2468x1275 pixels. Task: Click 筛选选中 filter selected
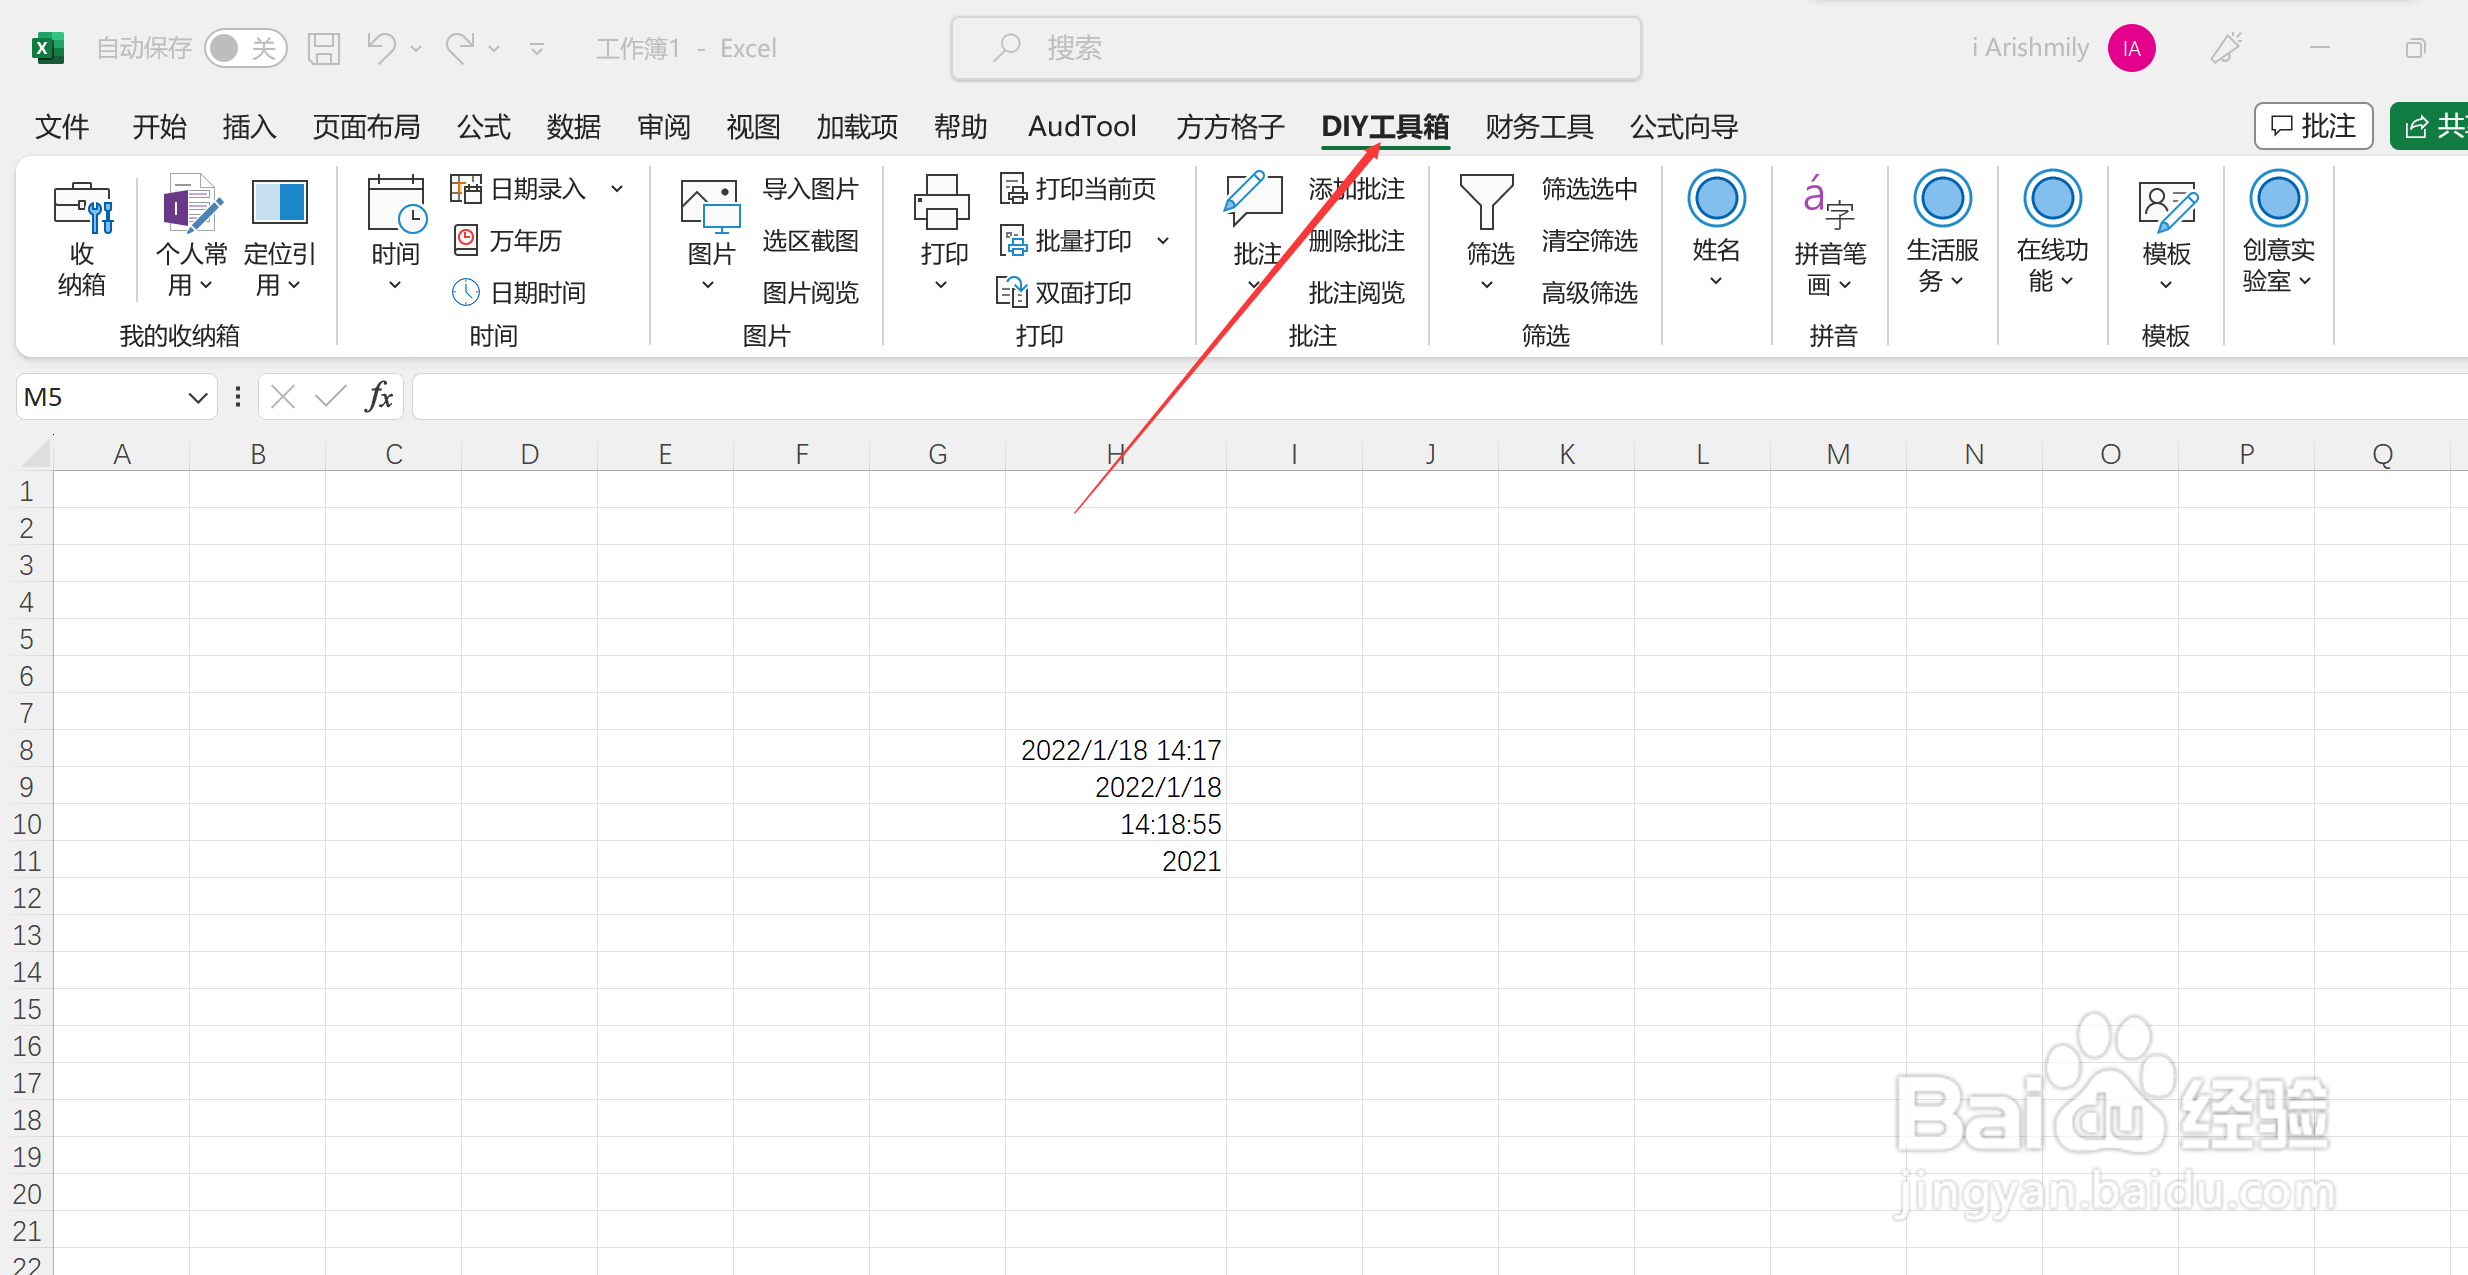1589,189
